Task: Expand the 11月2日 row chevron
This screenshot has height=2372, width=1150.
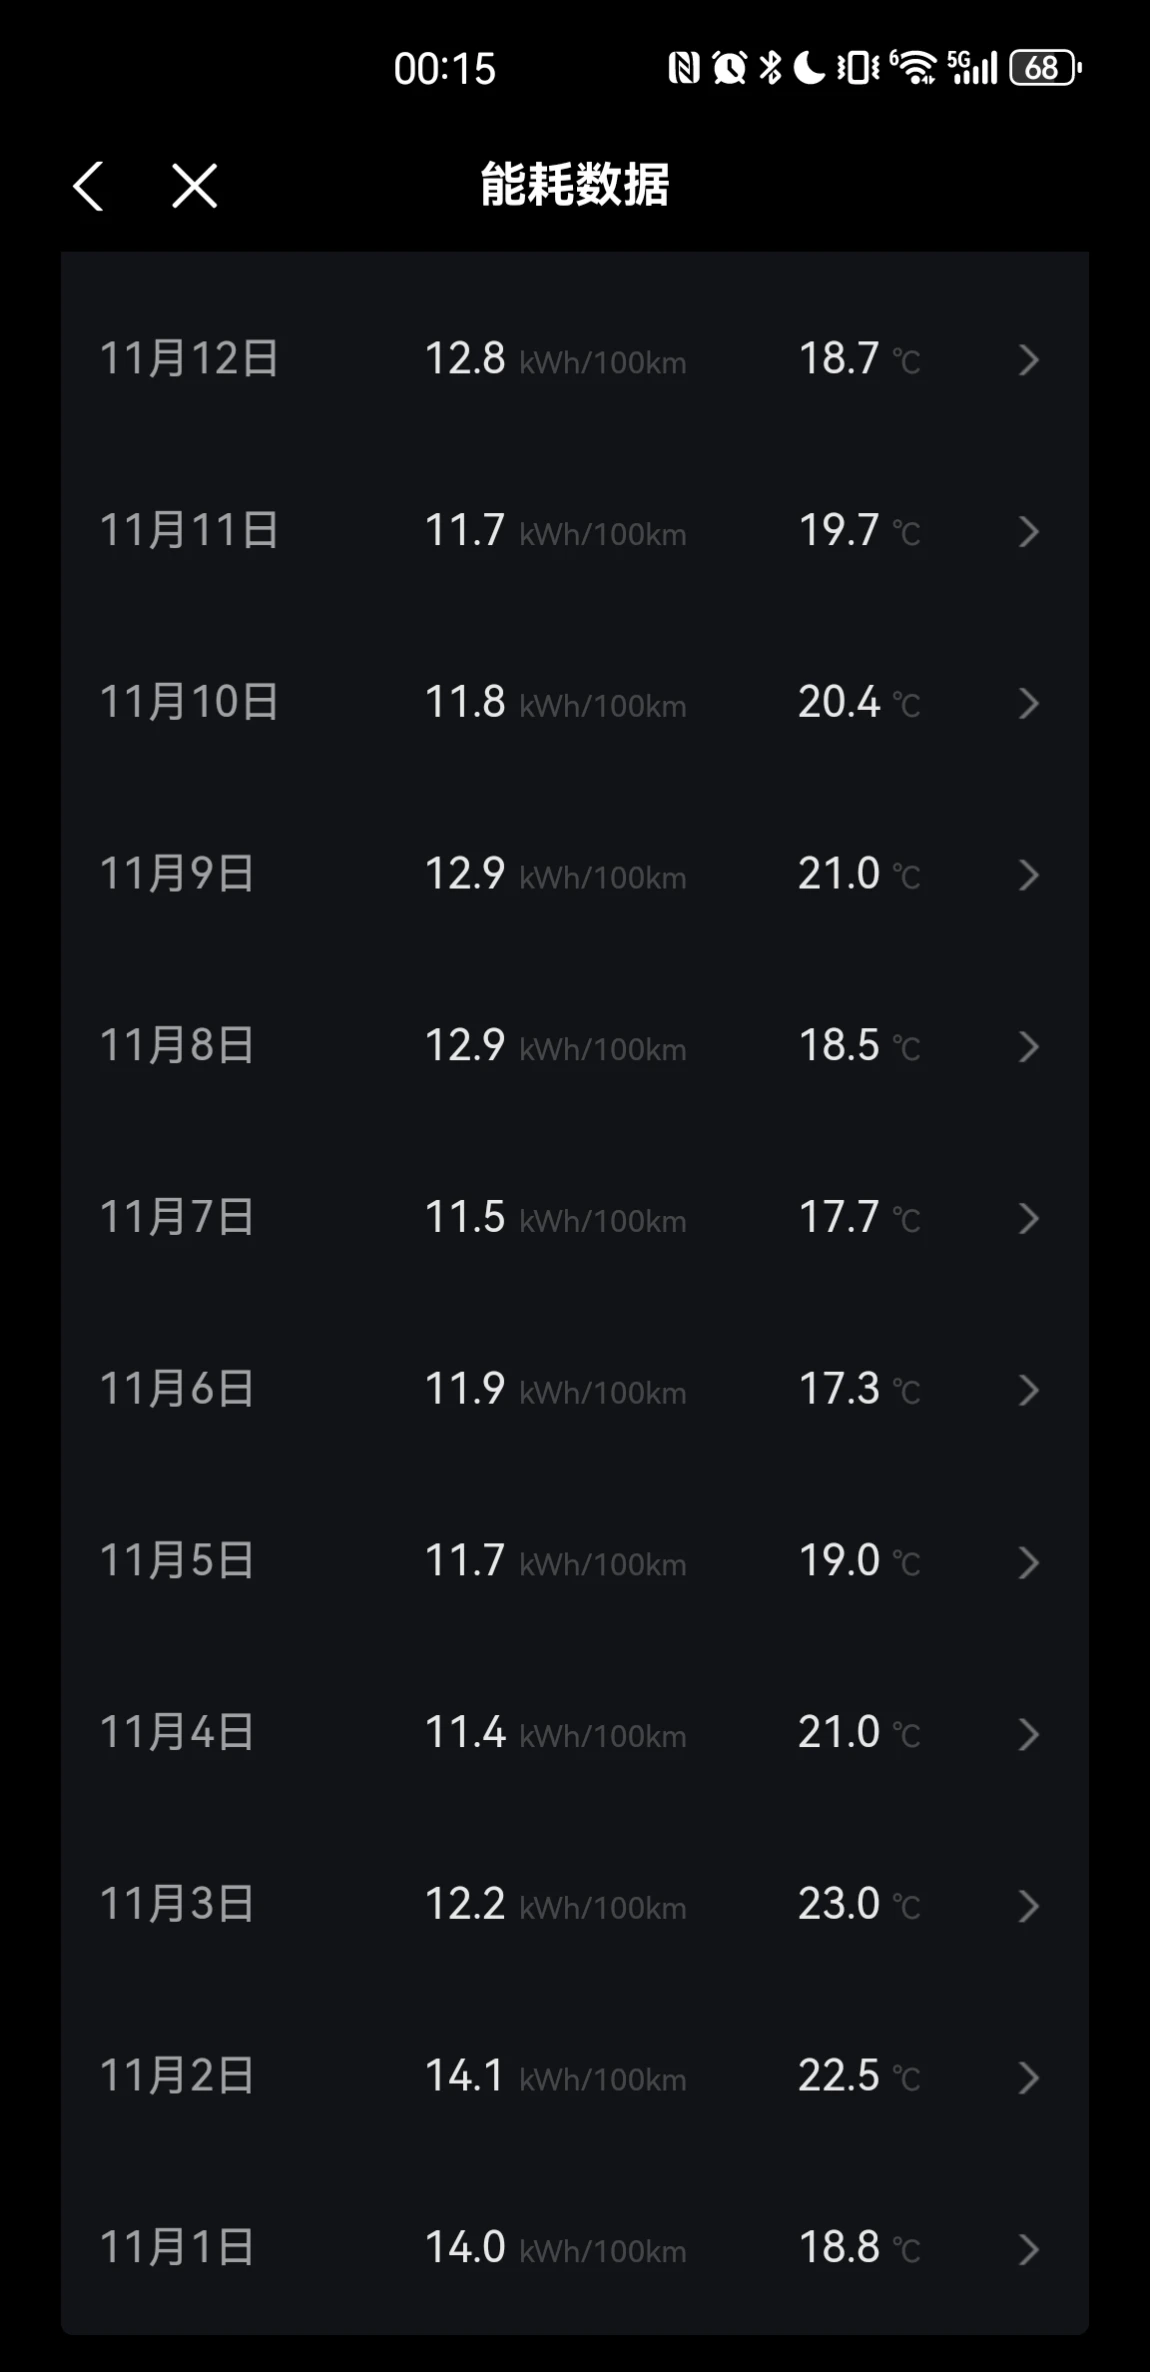Action: (1028, 2077)
